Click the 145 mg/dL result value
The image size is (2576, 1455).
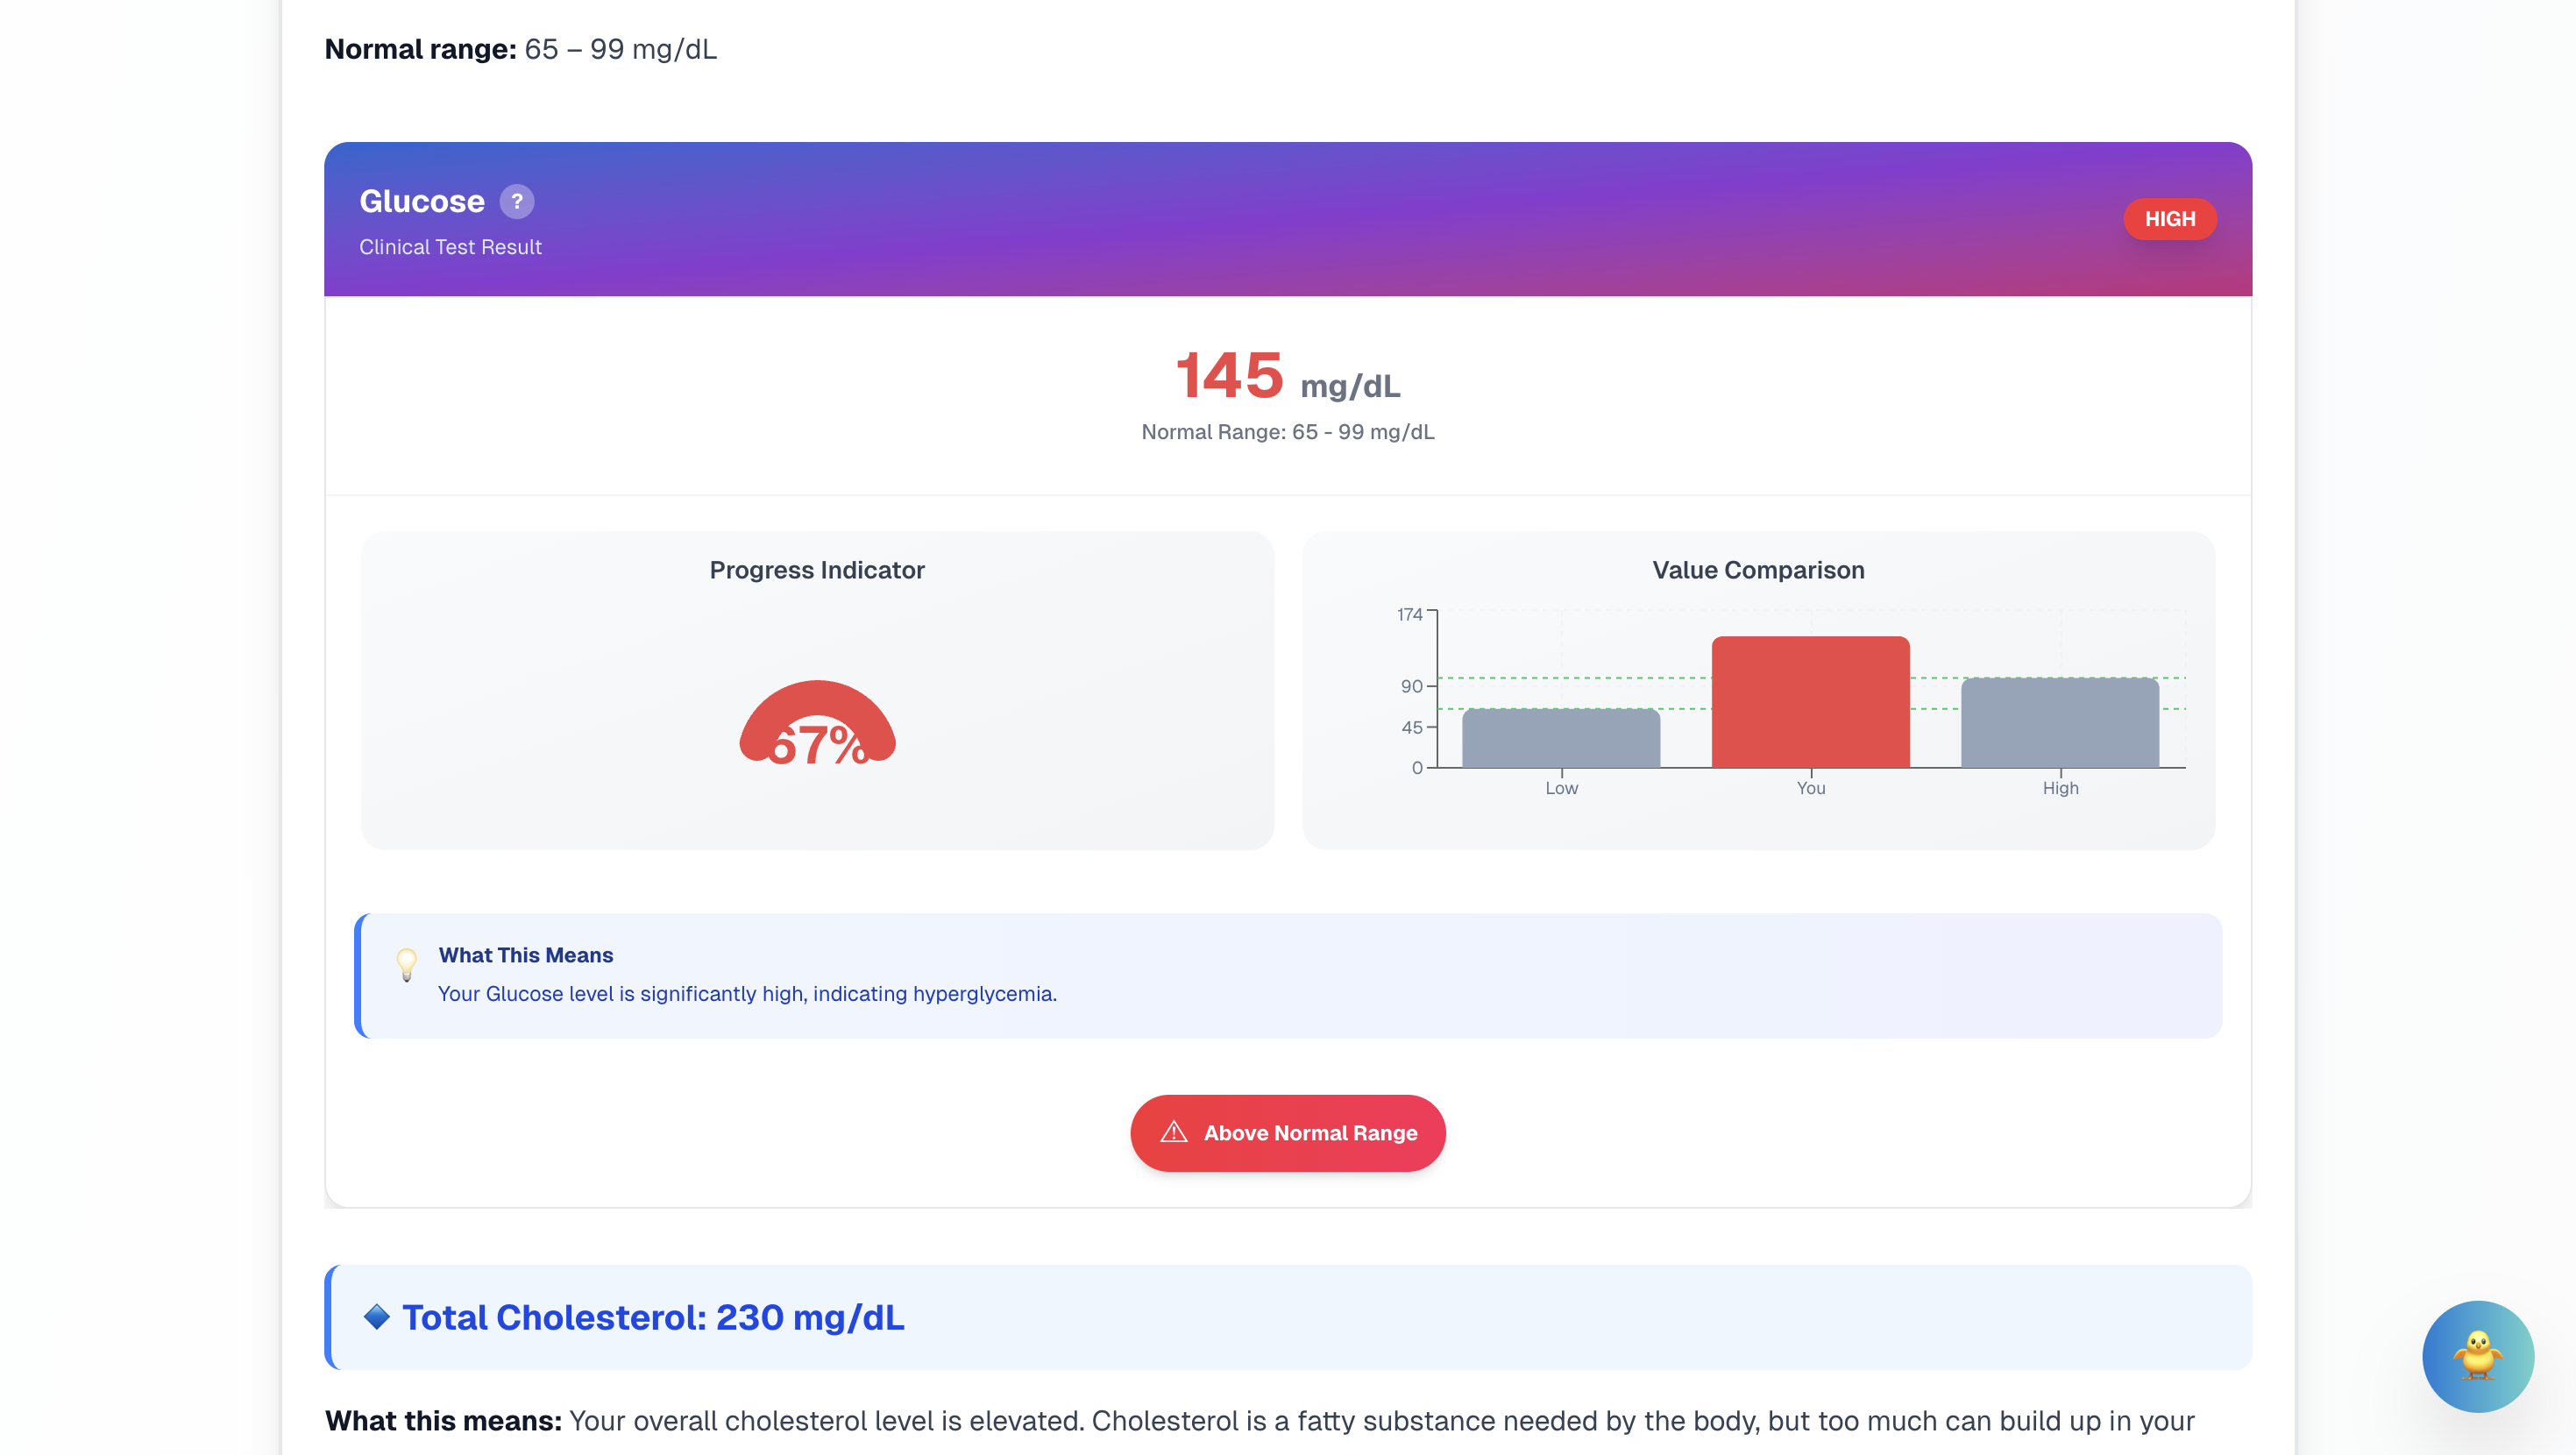click(1287, 377)
